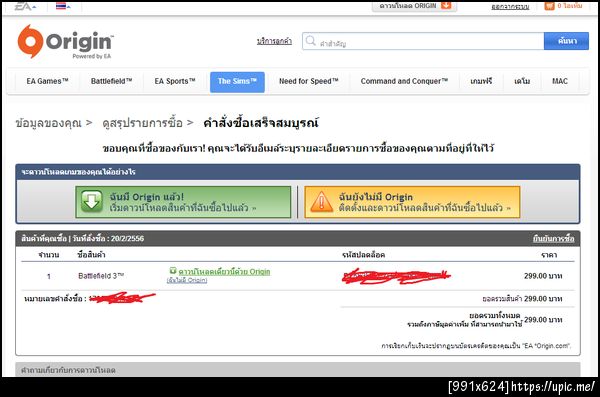Click the customer service link
The width and height of the screenshot is (600, 397).
click(274, 41)
